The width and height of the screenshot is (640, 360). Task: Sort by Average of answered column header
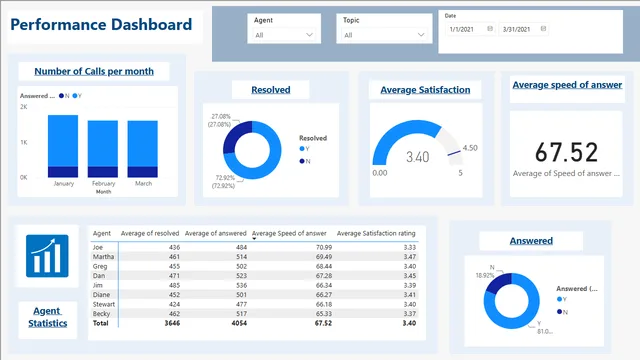pyautogui.click(x=216, y=233)
